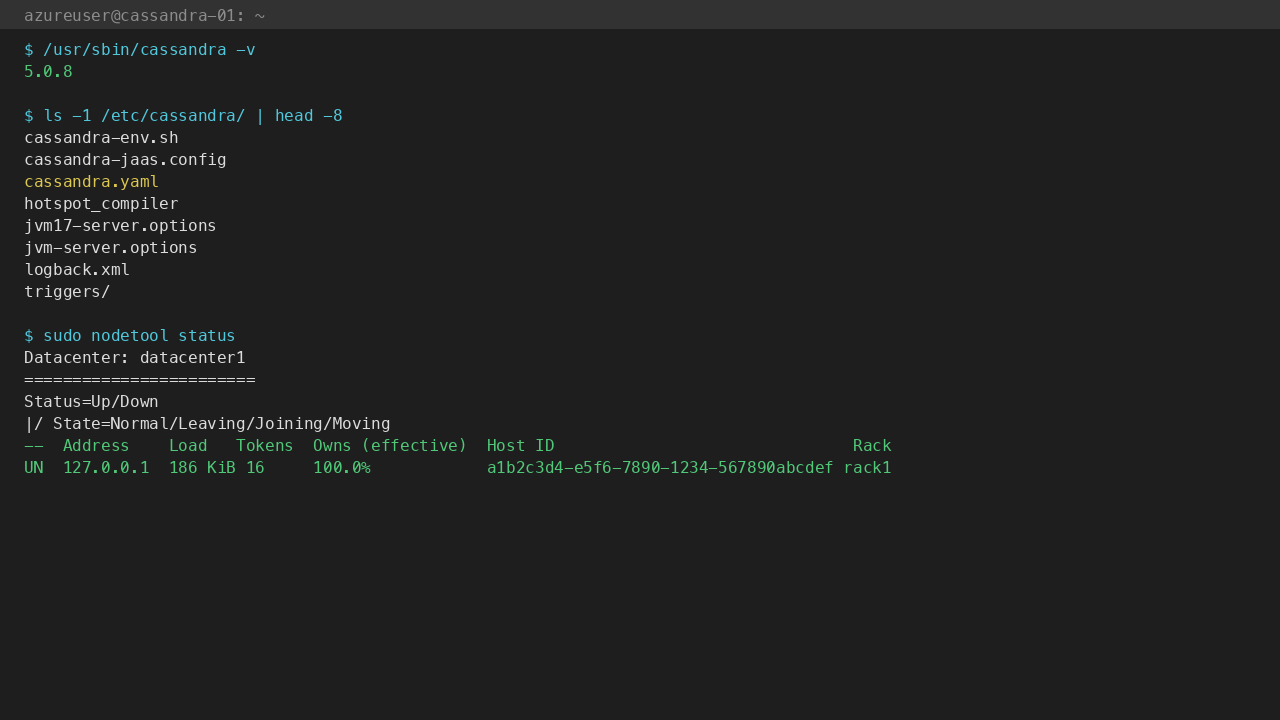This screenshot has width=1280, height=720.
Task: Click the Rack column header
Action: 872,446
